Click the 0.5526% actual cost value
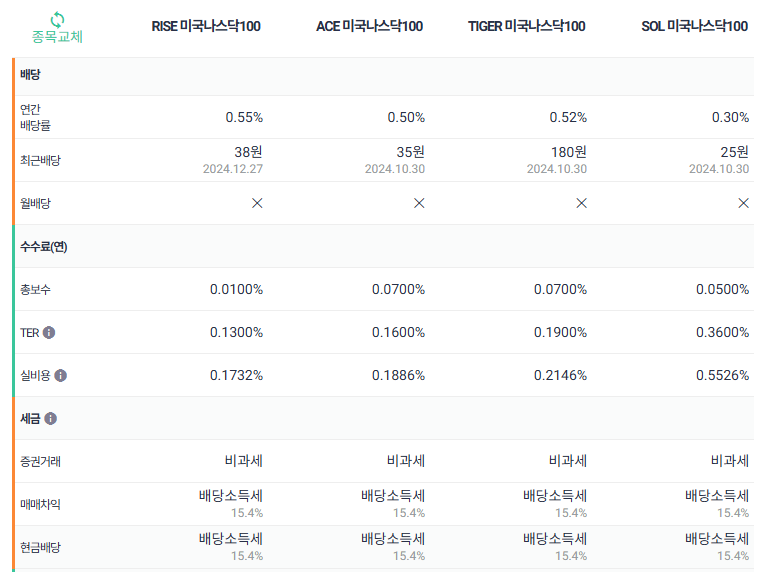 (723, 375)
